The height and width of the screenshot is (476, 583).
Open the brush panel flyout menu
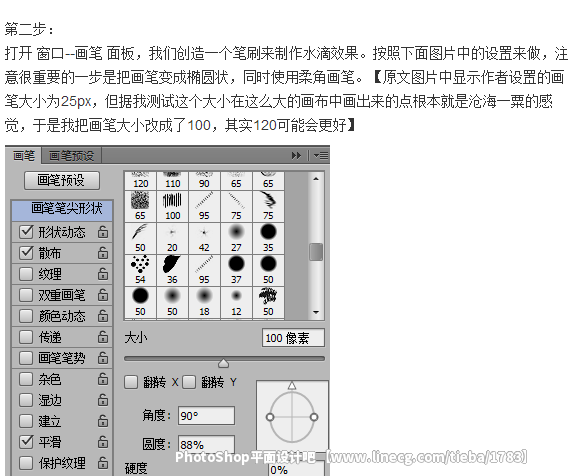(x=321, y=155)
